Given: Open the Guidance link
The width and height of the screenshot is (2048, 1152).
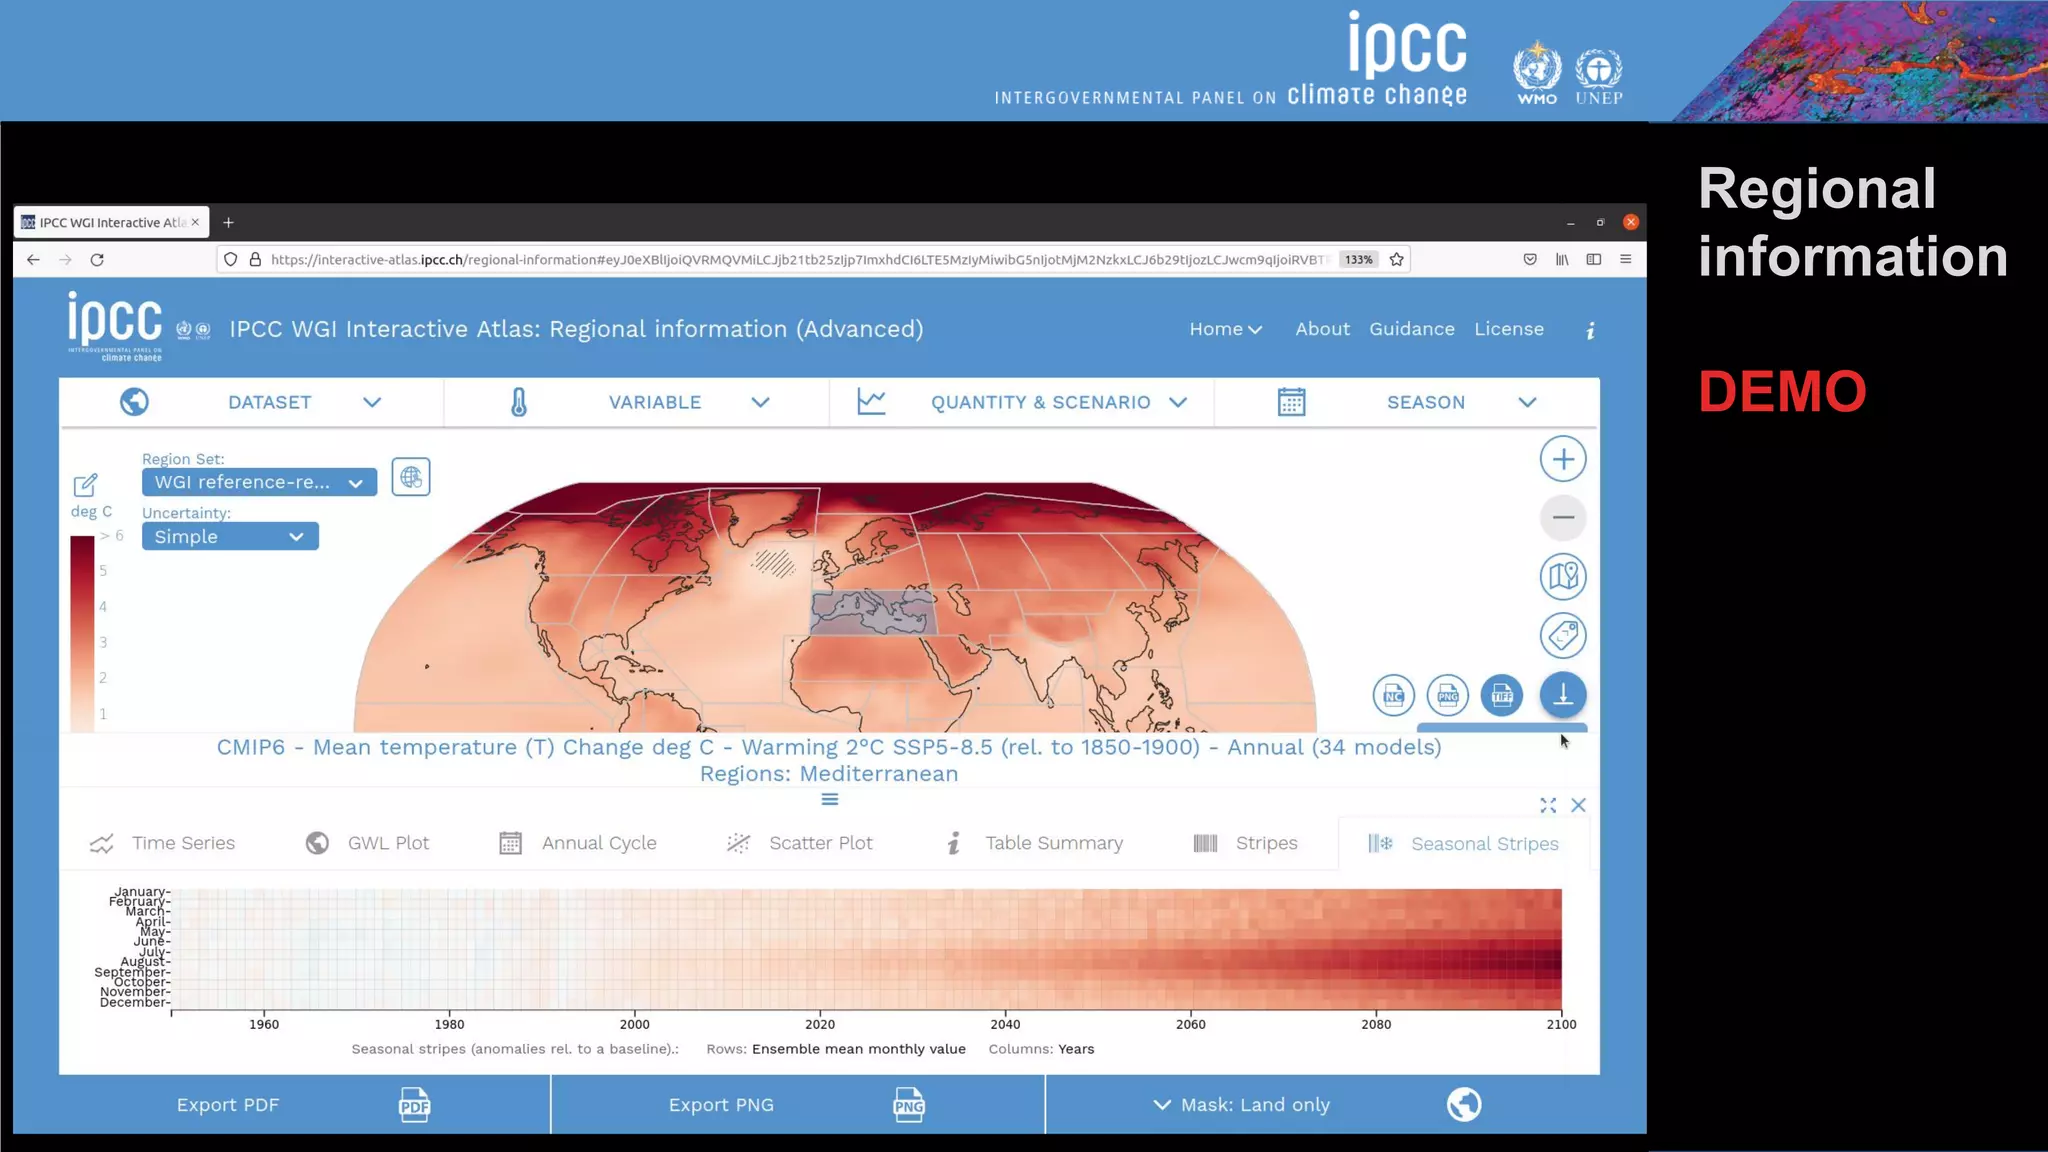Looking at the screenshot, I should coord(1411,329).
